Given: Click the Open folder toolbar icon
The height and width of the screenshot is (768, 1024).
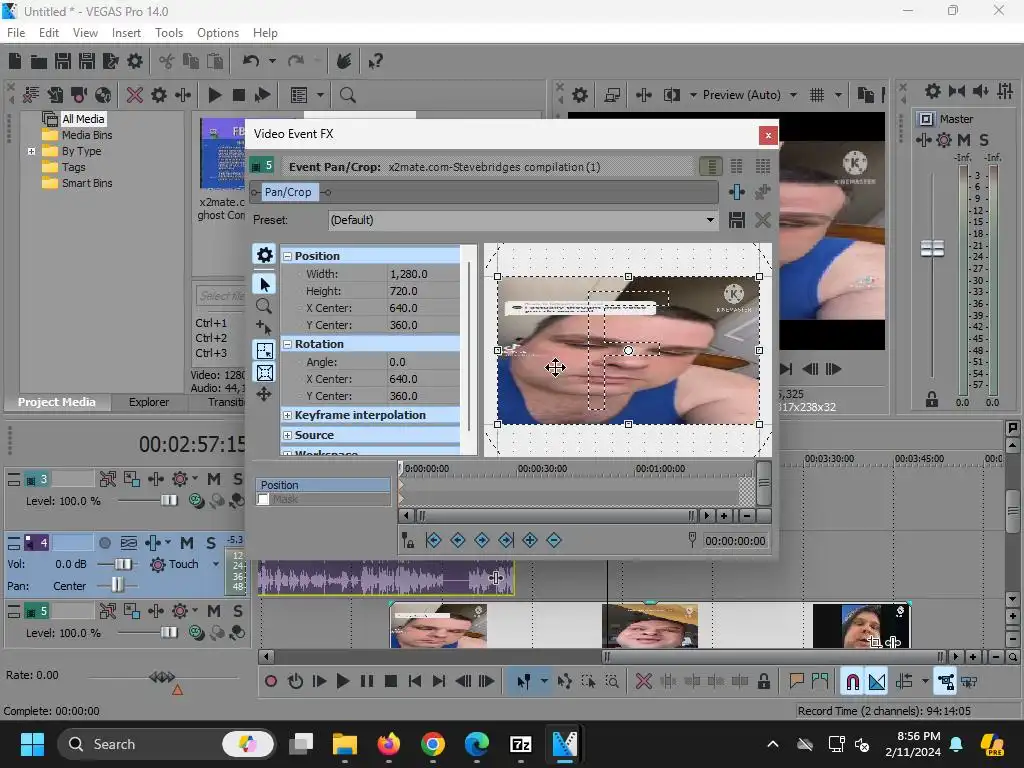Looking at the screenshot, I should point(39,61).
